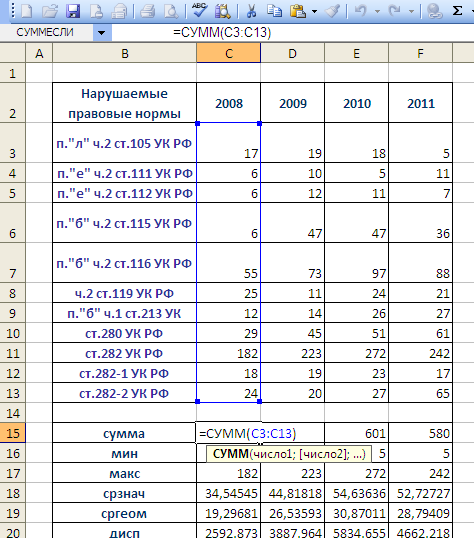Click cell with value 34,54545
This screenshot has height=538, width=474.
click(x=229, y=493)
